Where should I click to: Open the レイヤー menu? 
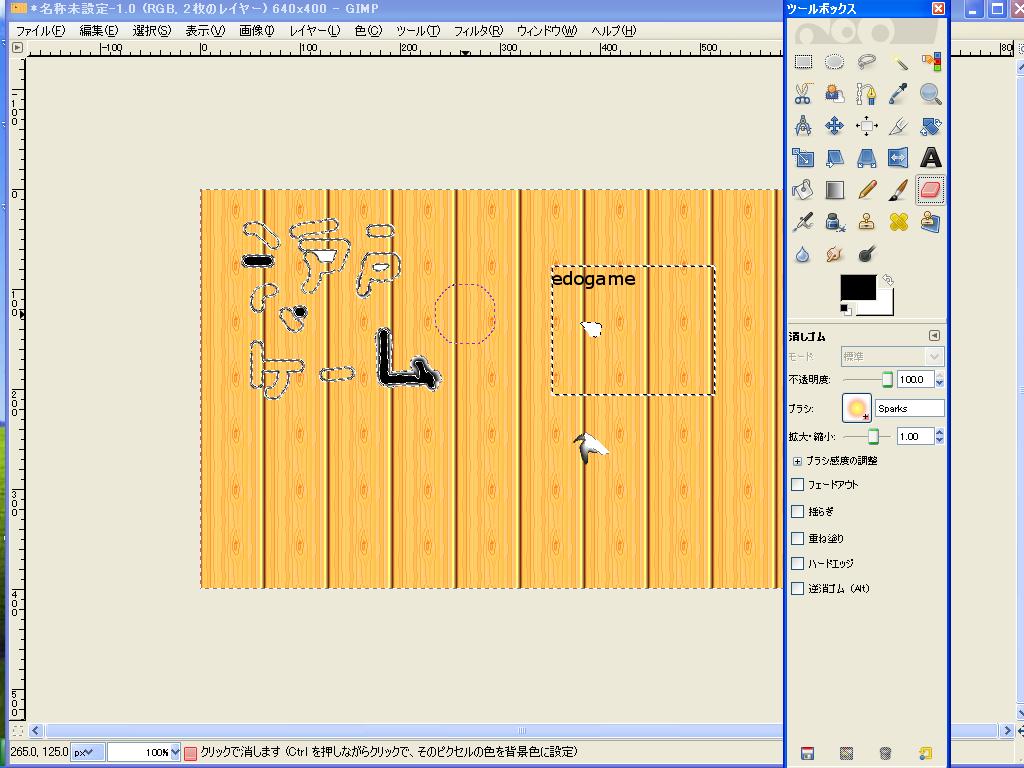click(315, 31)
